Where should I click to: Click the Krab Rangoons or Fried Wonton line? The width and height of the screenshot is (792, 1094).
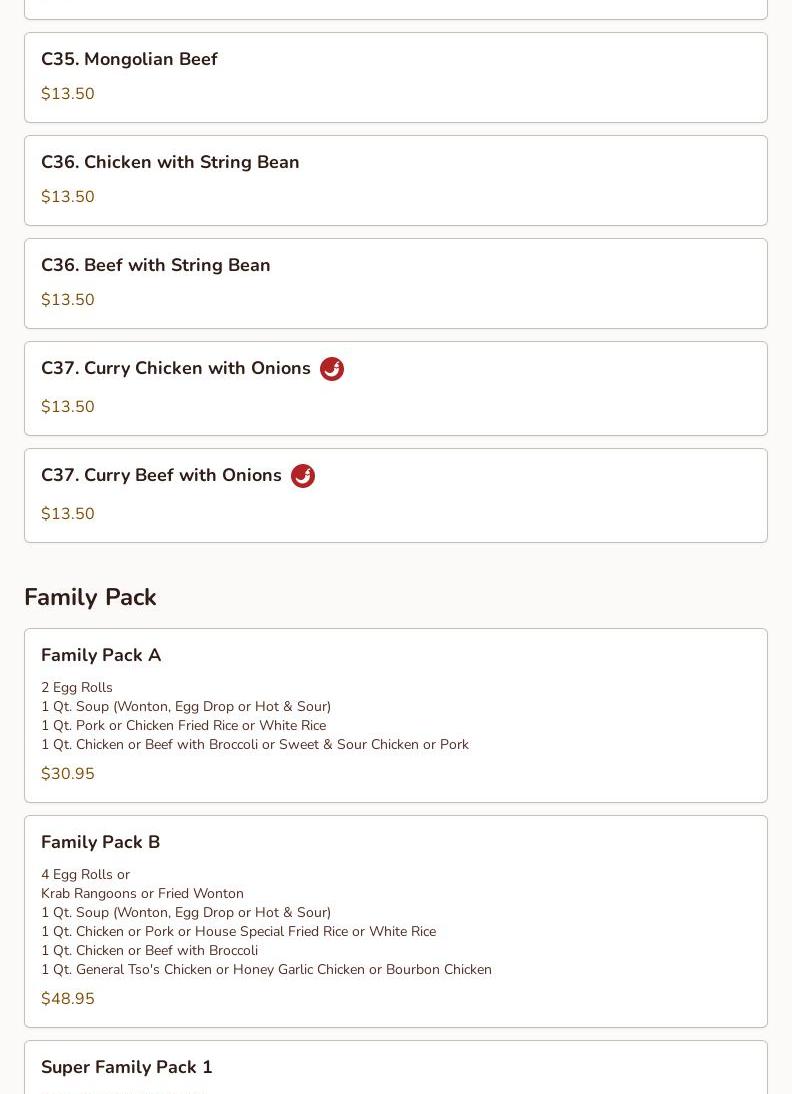(142, 894)
